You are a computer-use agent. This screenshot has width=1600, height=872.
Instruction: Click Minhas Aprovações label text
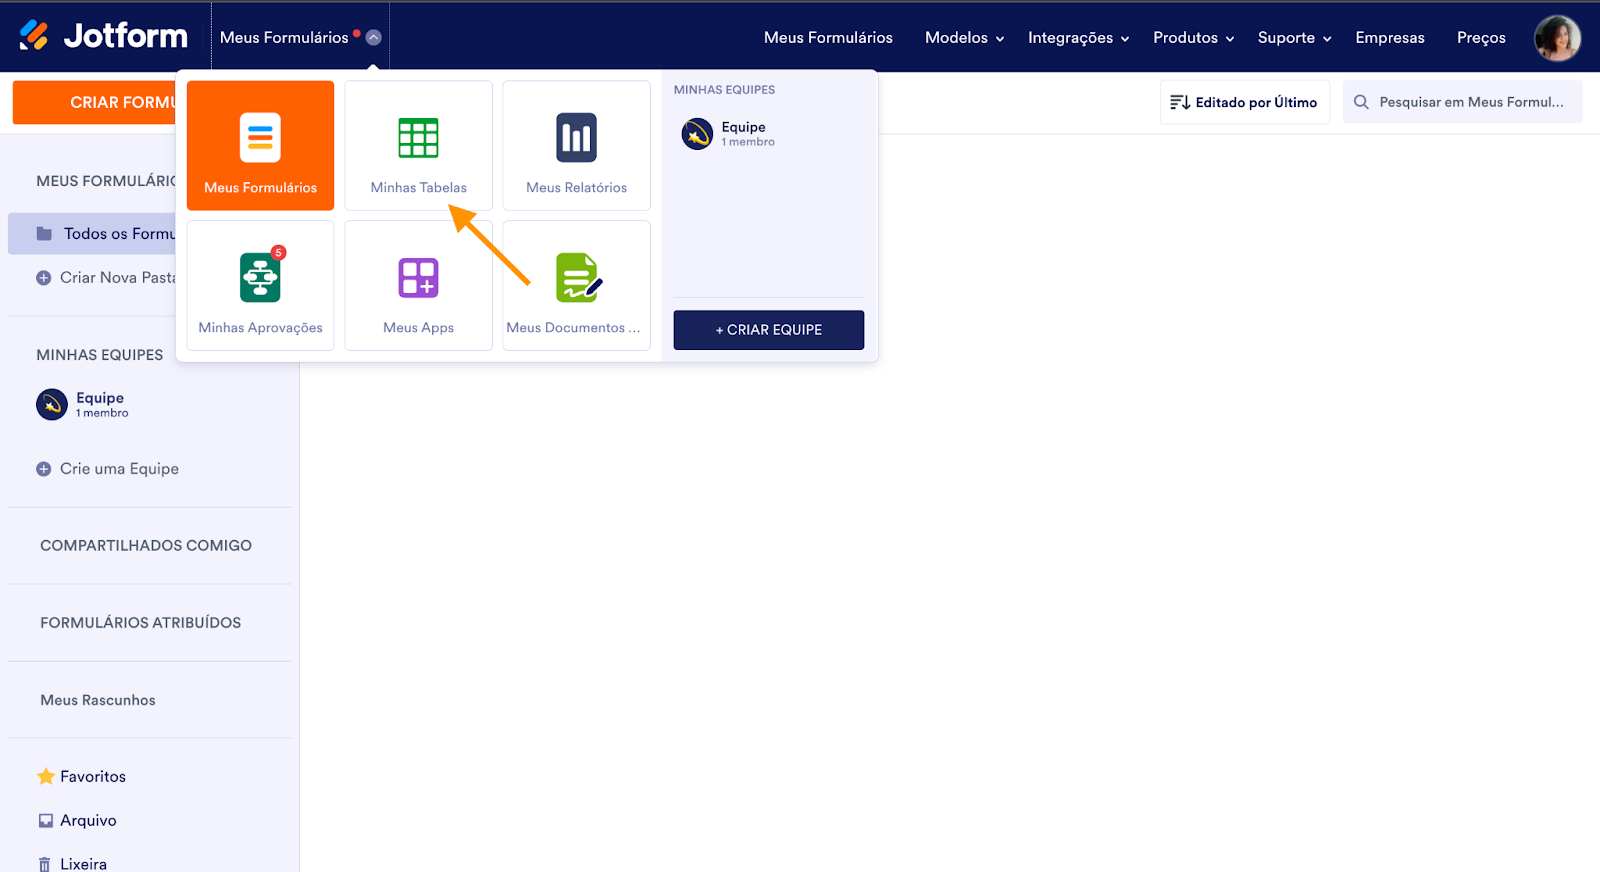pos(260,328)
